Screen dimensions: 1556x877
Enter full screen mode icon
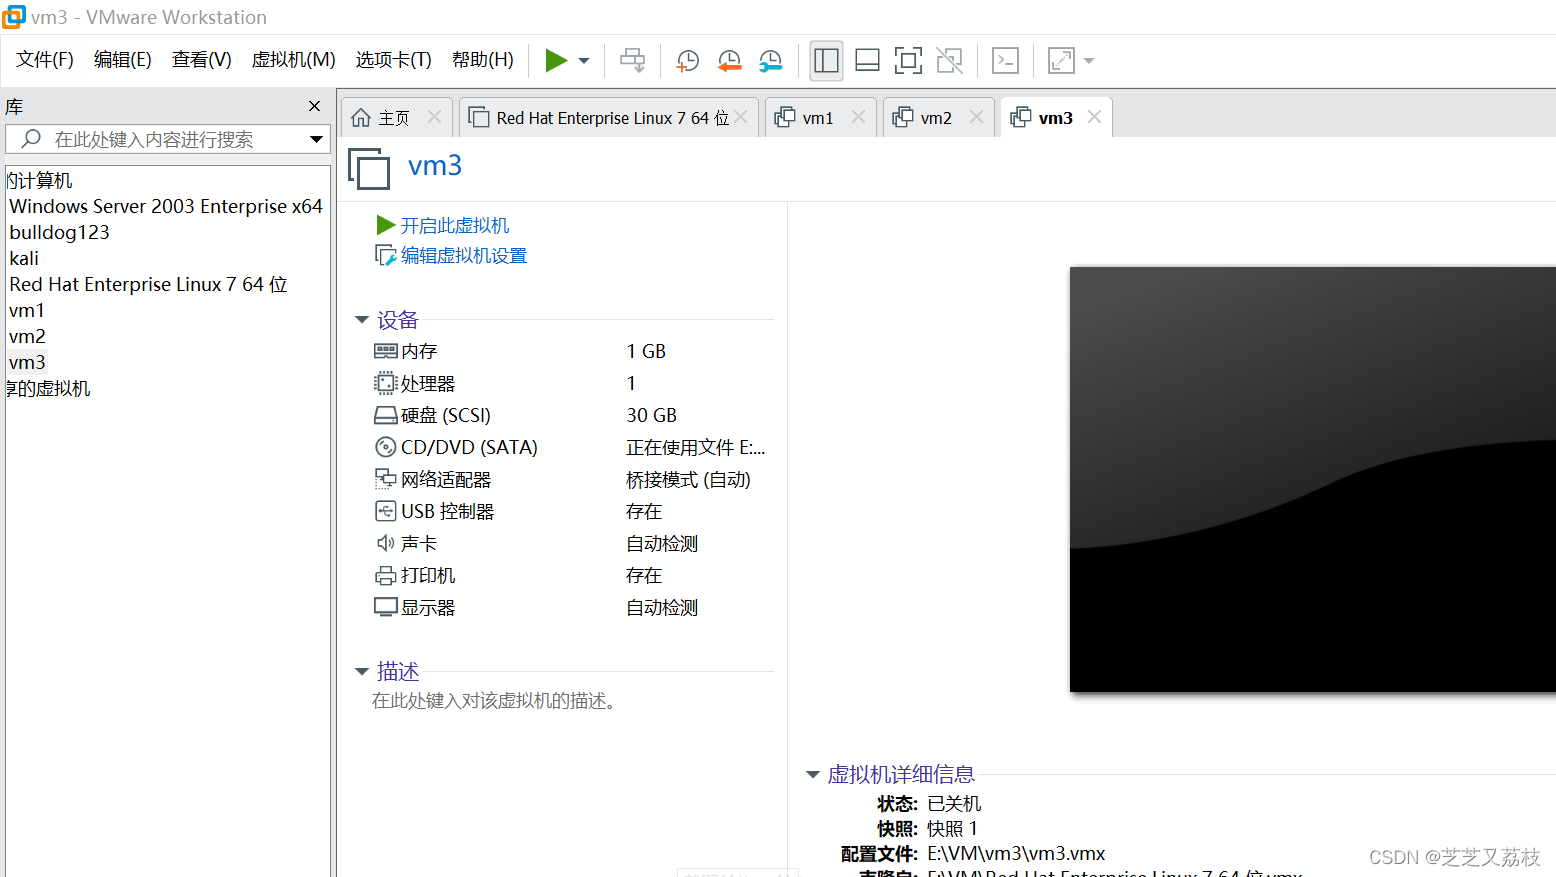point(908,61)
